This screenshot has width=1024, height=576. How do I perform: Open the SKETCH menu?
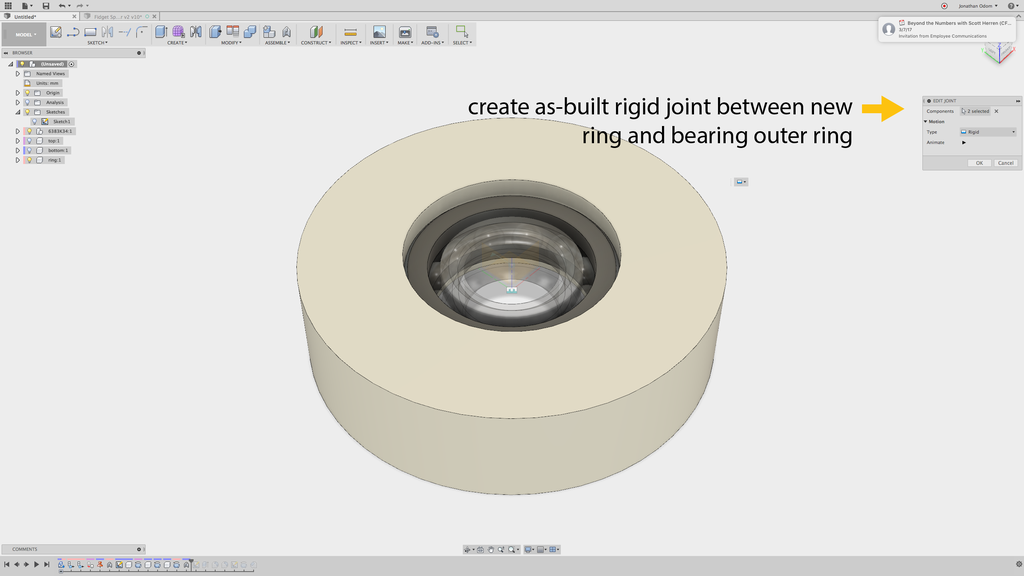97,43
